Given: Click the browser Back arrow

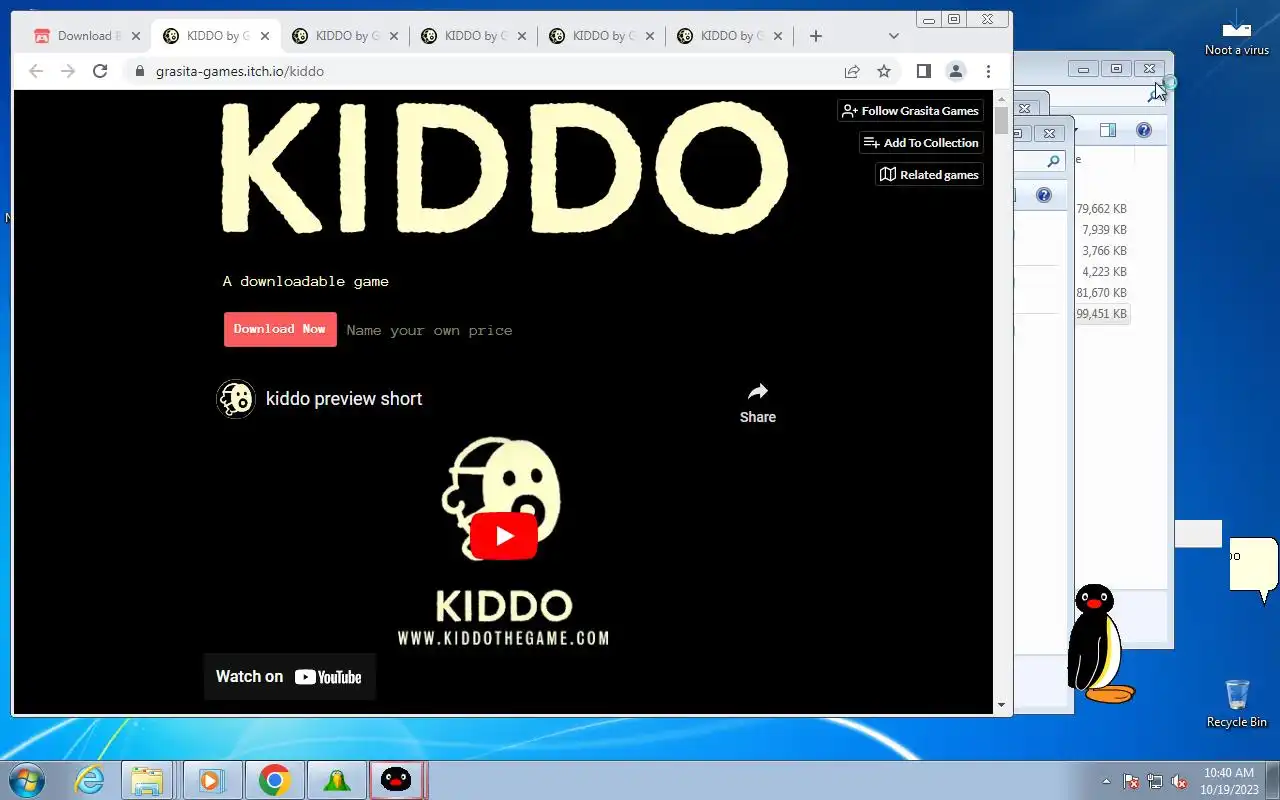Looking at the screenshot, I should 36,71.
